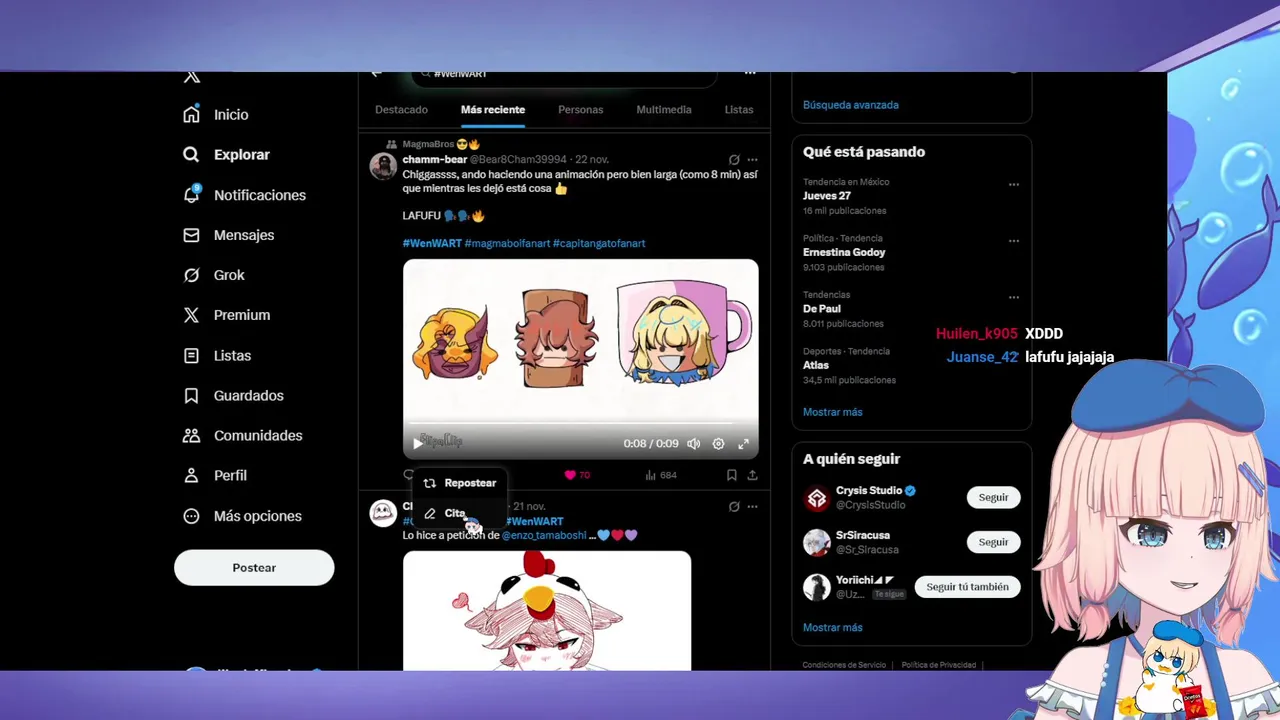Image resolution: width=1280 pixels, height=720 pixels.
Task: Click chamm-bear display name
Action: click(434, 160)
